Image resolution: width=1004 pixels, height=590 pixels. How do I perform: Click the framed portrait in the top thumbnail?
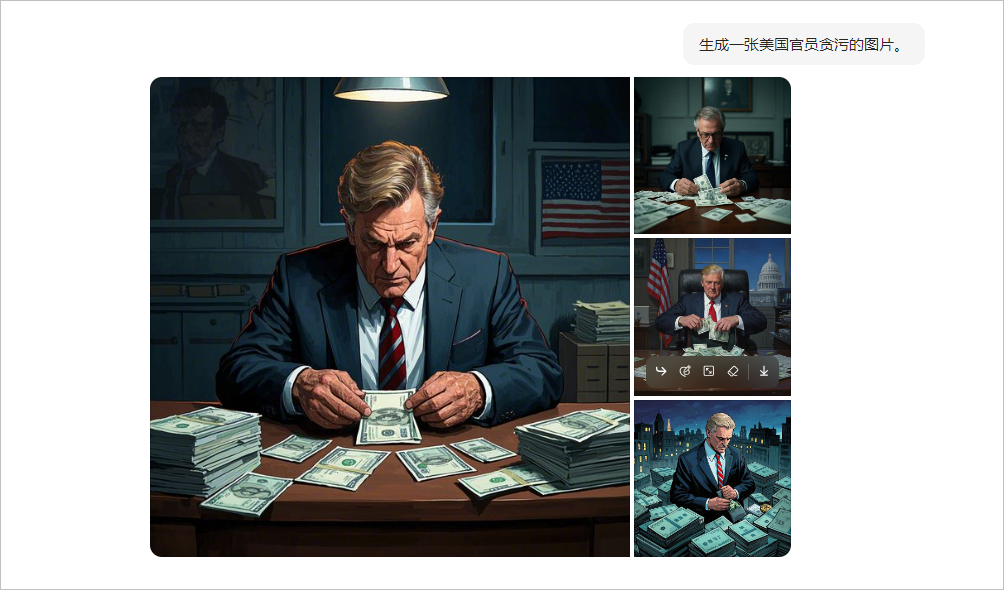click(727, 94)
